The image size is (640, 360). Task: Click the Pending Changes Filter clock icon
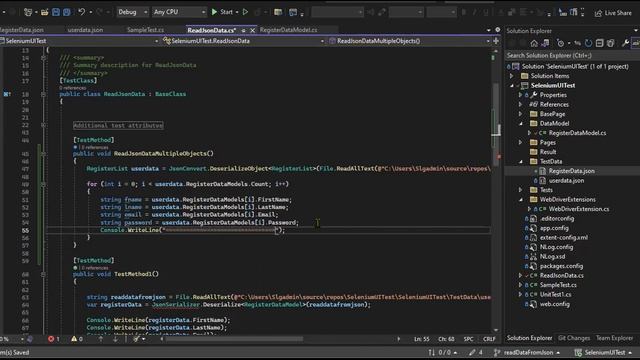click(561, 43)
